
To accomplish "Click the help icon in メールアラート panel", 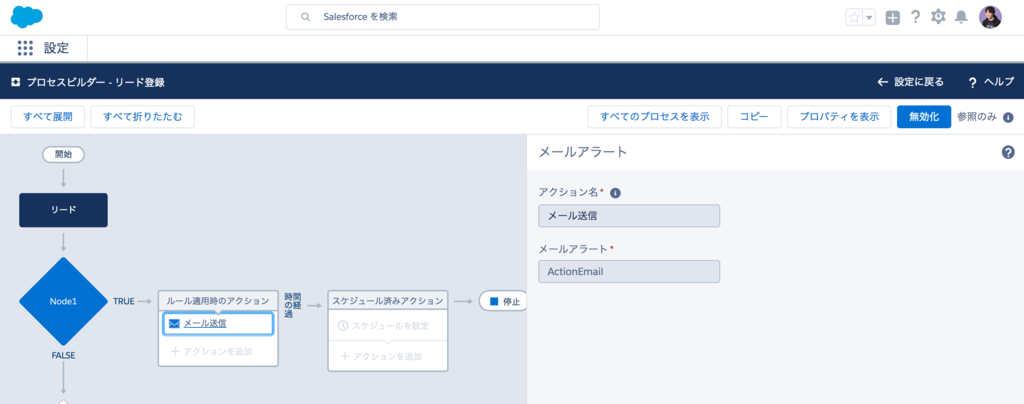I will pos(1008,153).
